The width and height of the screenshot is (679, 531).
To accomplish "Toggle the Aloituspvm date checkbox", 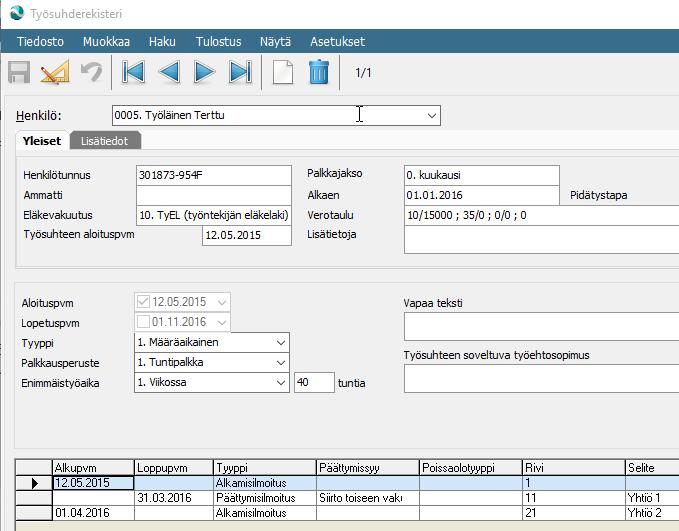I will pos(143,301).
